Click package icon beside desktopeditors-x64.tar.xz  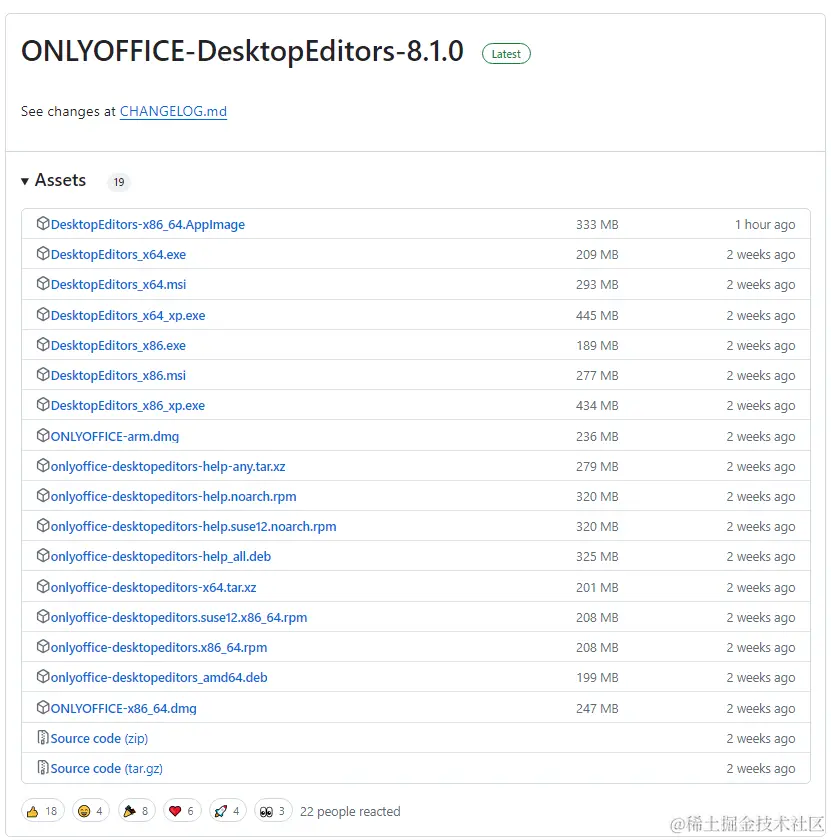tap(43, 587)
